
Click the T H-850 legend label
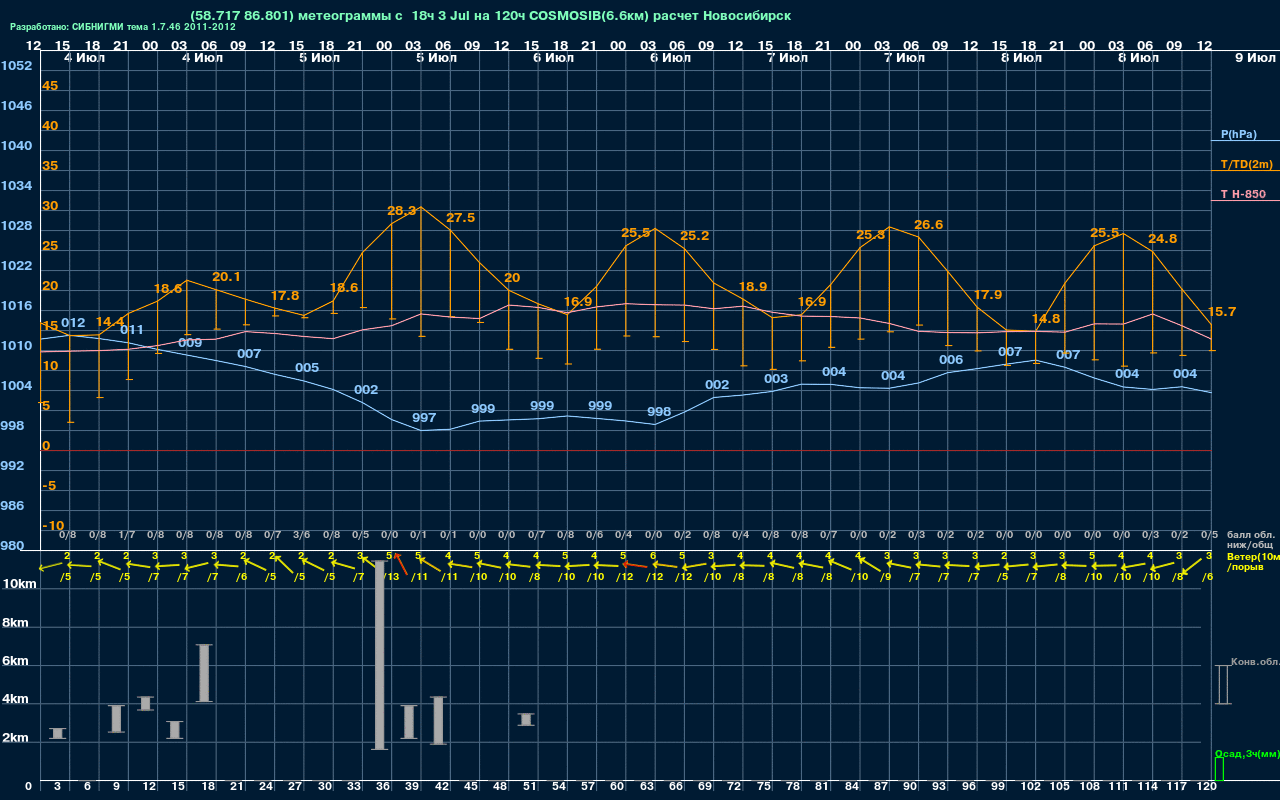click(x=1243, y=194)
